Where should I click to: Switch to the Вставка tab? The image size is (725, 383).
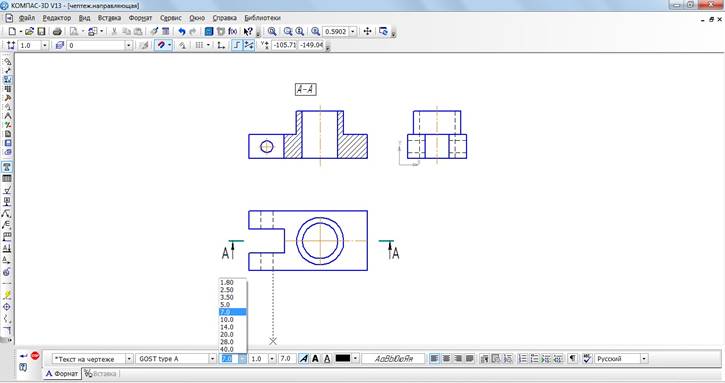[x=100, y=374]
